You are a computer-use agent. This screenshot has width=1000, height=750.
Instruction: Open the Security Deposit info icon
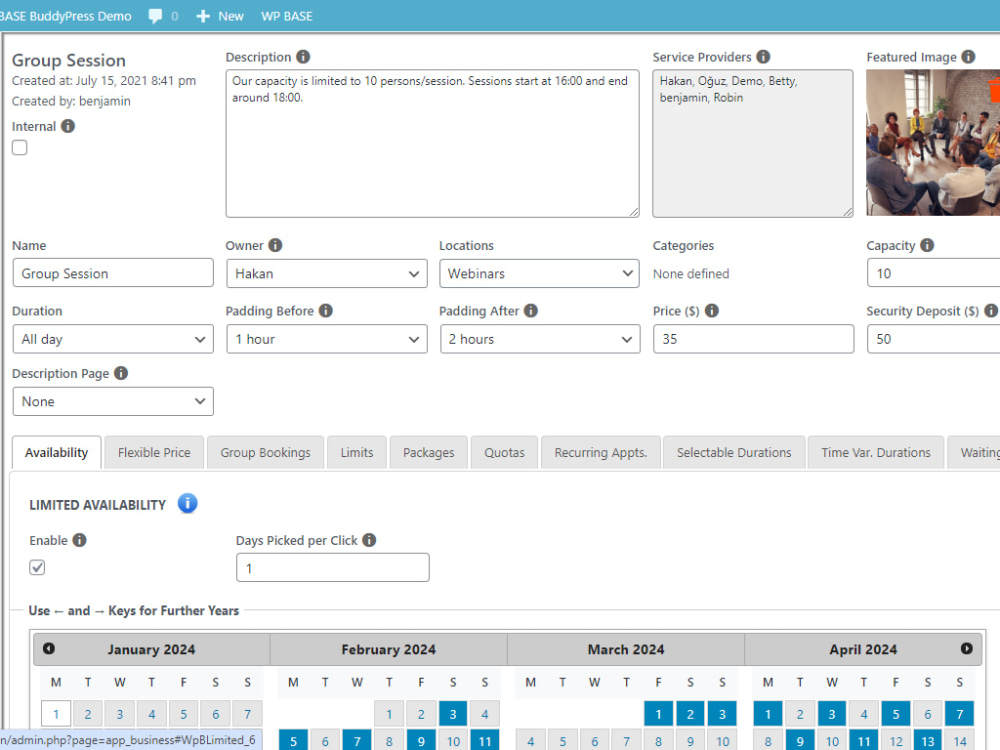click(x=991, y=311)
